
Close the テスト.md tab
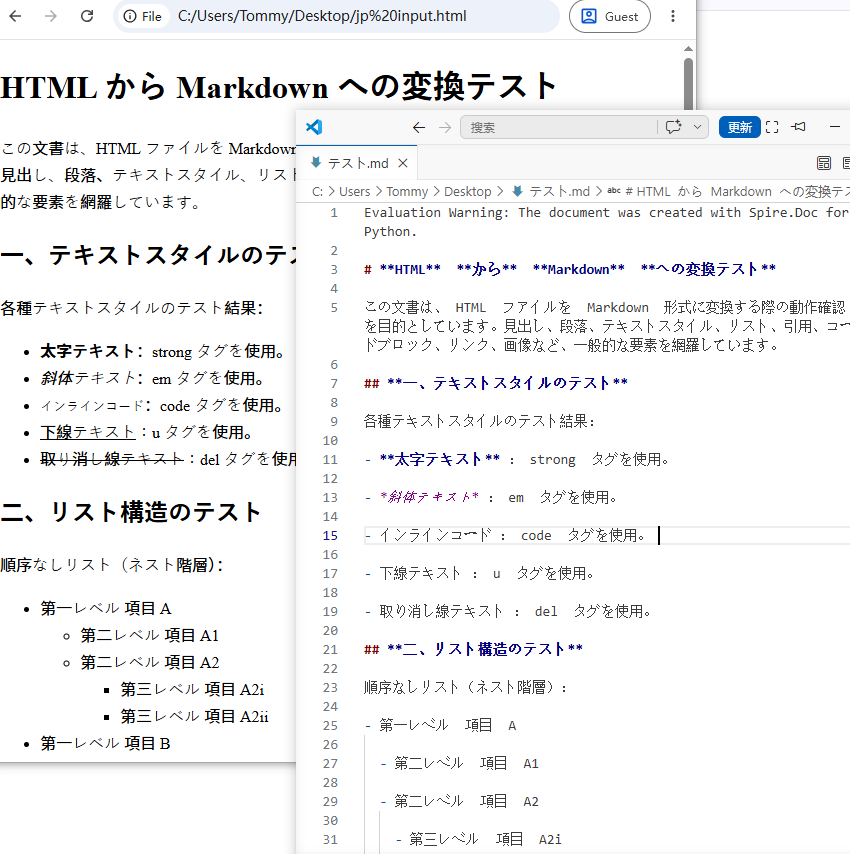pyautogui.click(x=403, y=163)
